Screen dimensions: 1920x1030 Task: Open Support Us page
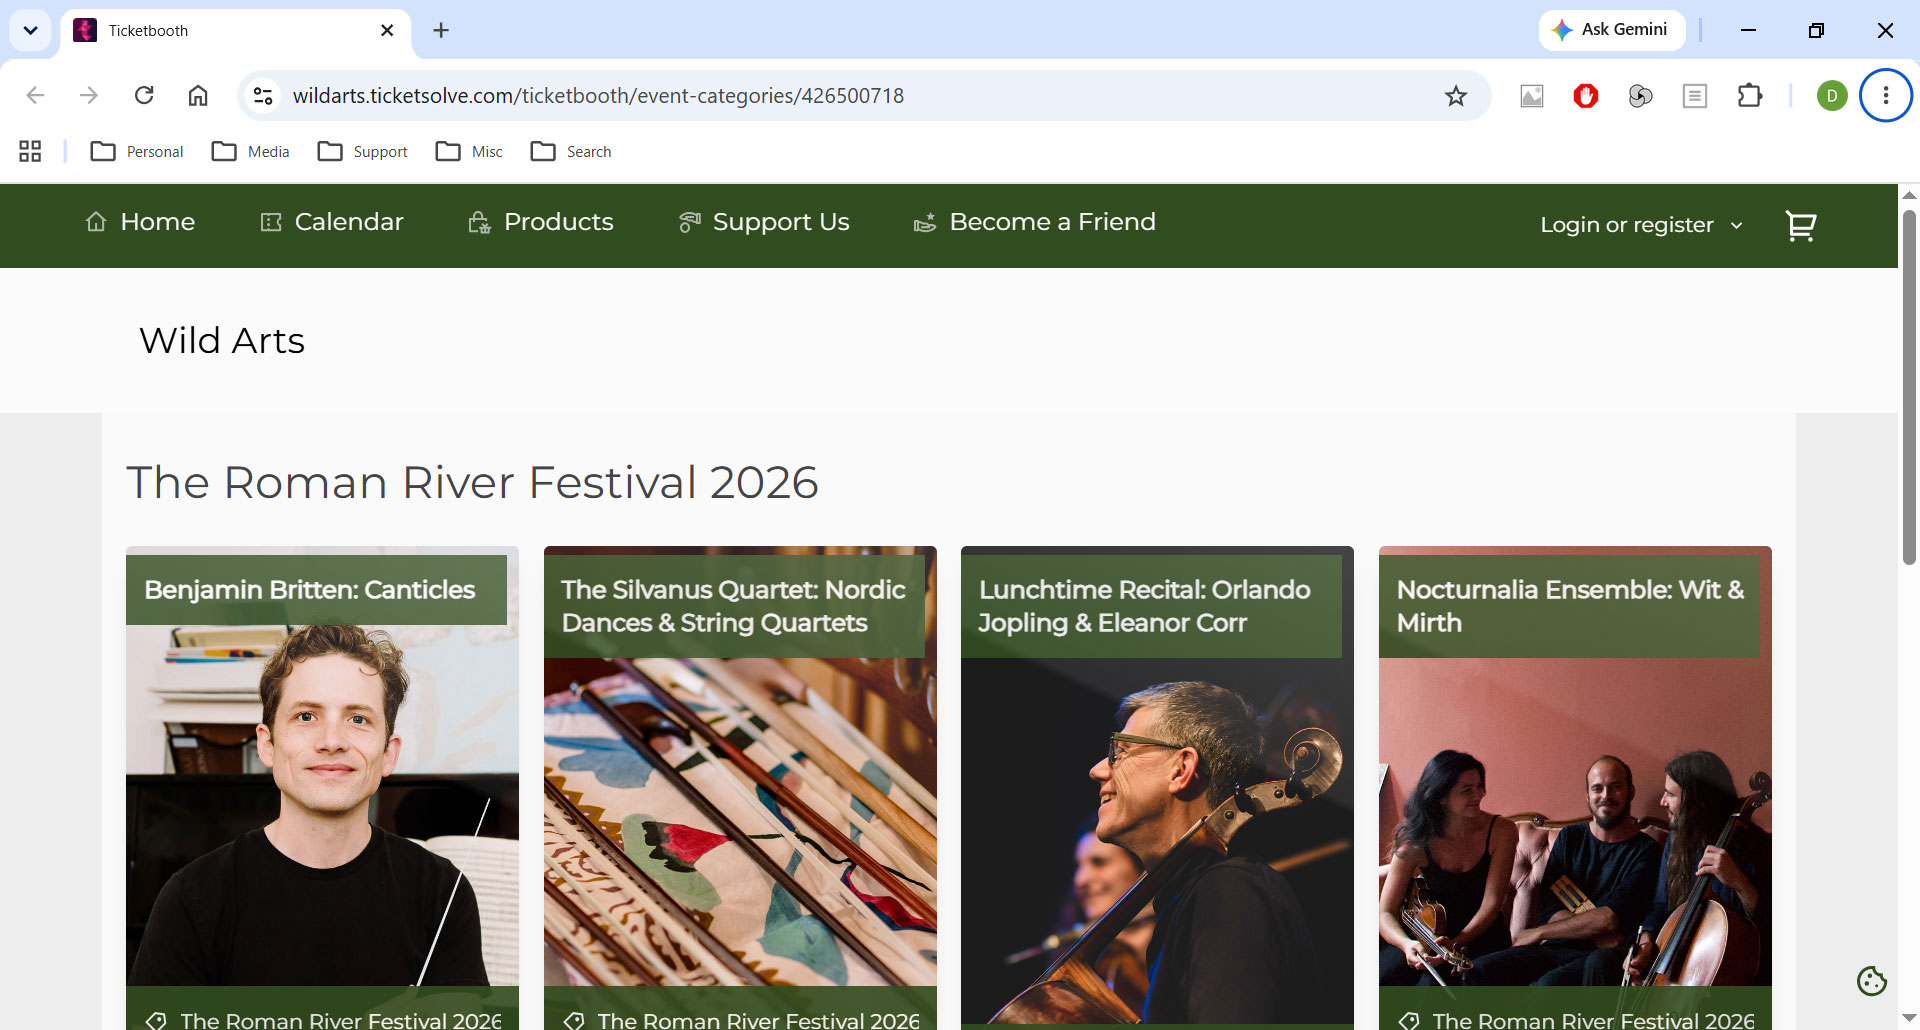[x=764, y=222]
